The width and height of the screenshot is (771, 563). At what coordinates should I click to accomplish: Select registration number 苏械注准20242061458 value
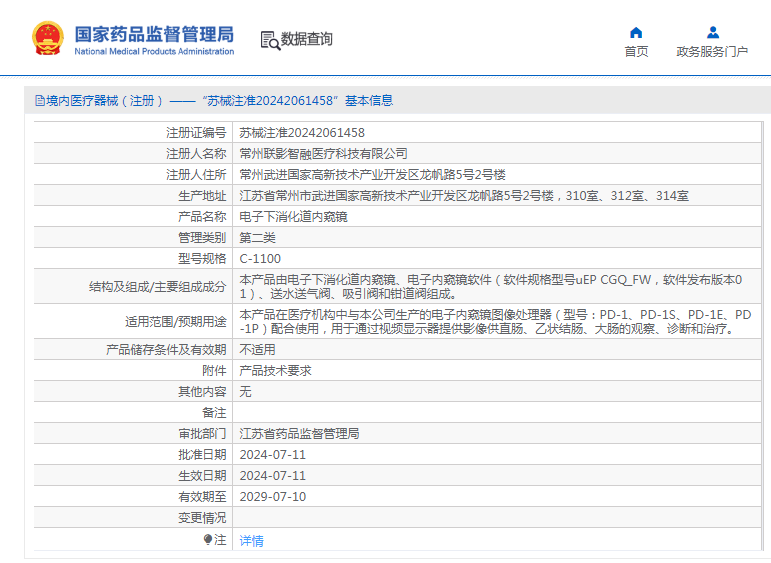(x=302, y=133)
